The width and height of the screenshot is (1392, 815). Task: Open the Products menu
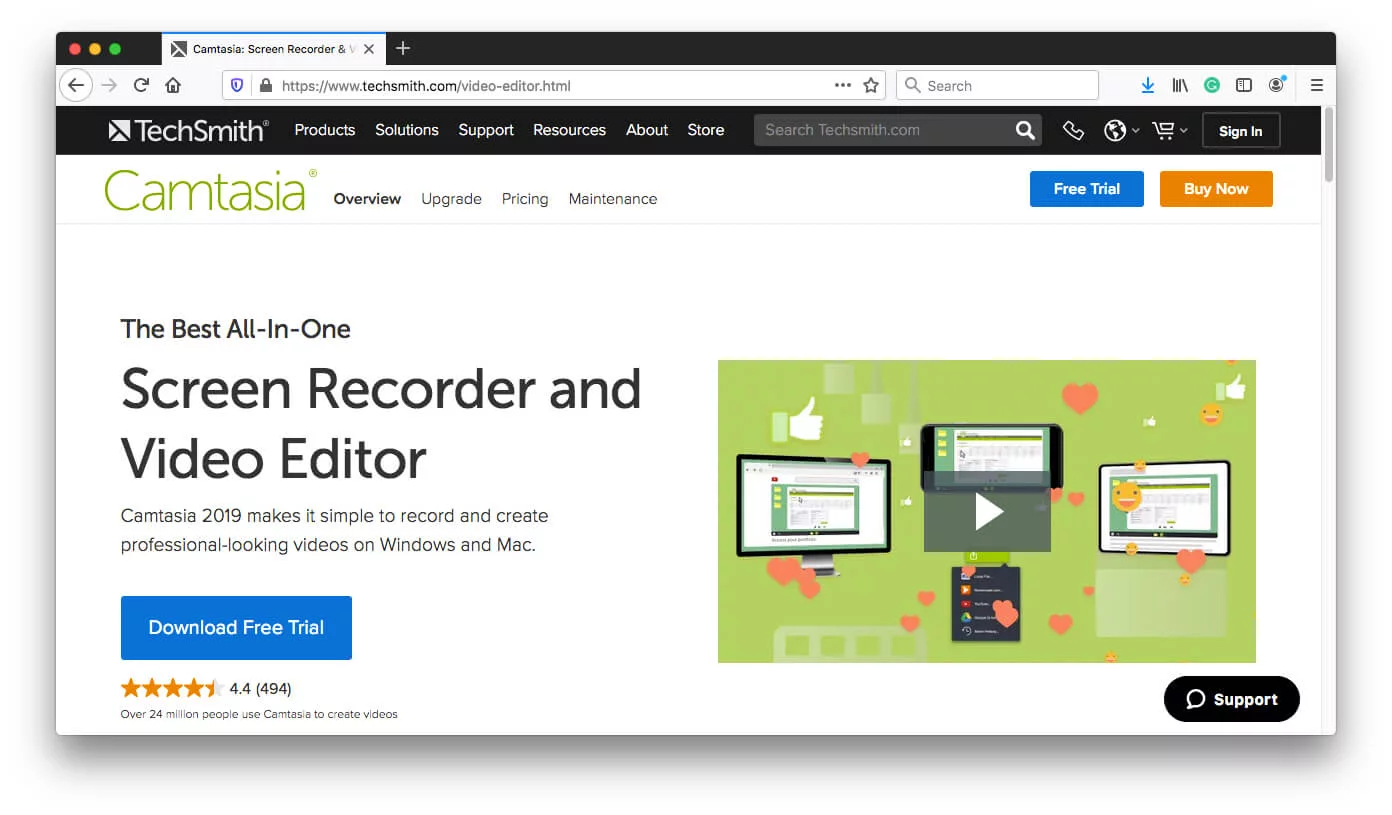coord(325,130)
